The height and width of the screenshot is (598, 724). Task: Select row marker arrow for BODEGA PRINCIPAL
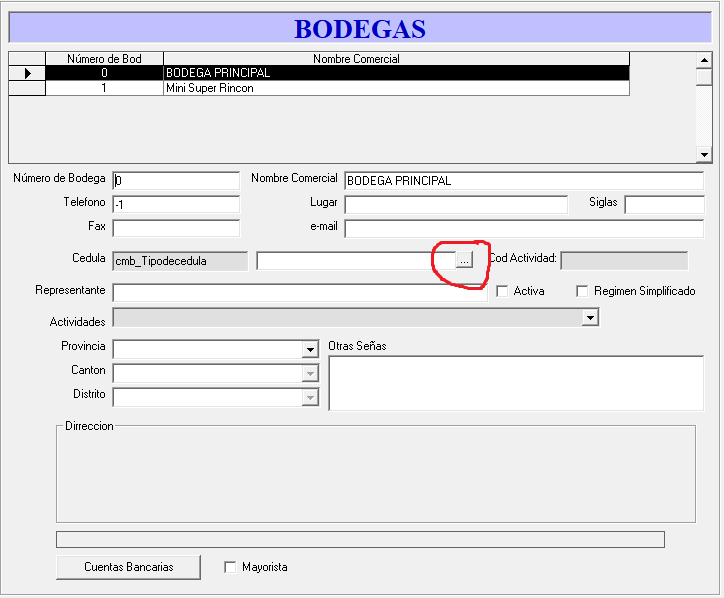(x=27, y=73)
